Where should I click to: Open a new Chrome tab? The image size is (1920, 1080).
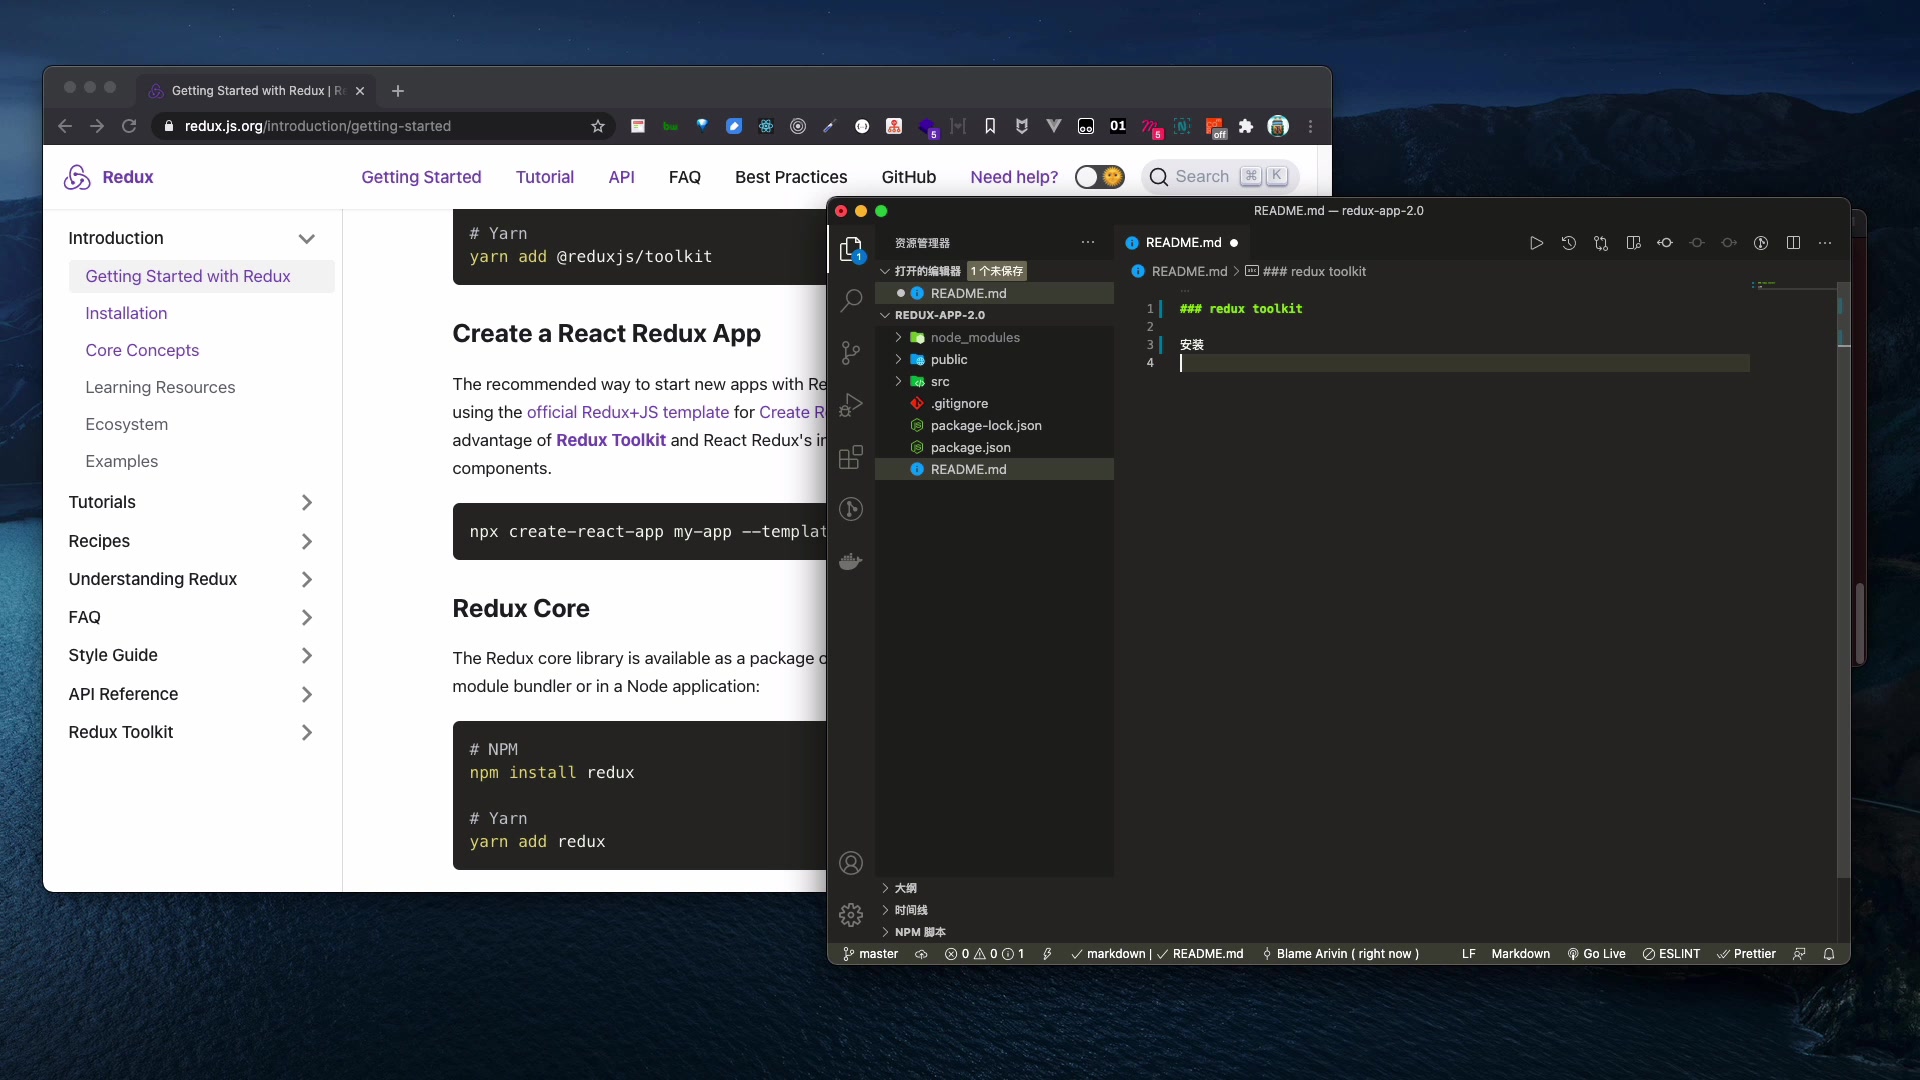tap(398, 91)
